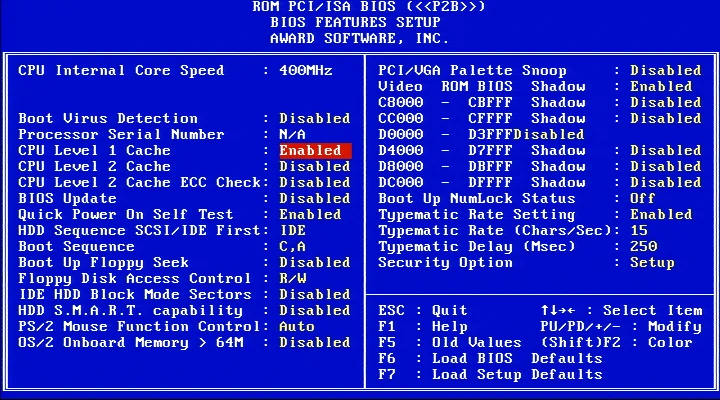The width and height of the screenshot is (720, 400).
Task: Click the Quick Power On Self Test label
Action: [126, 214]
